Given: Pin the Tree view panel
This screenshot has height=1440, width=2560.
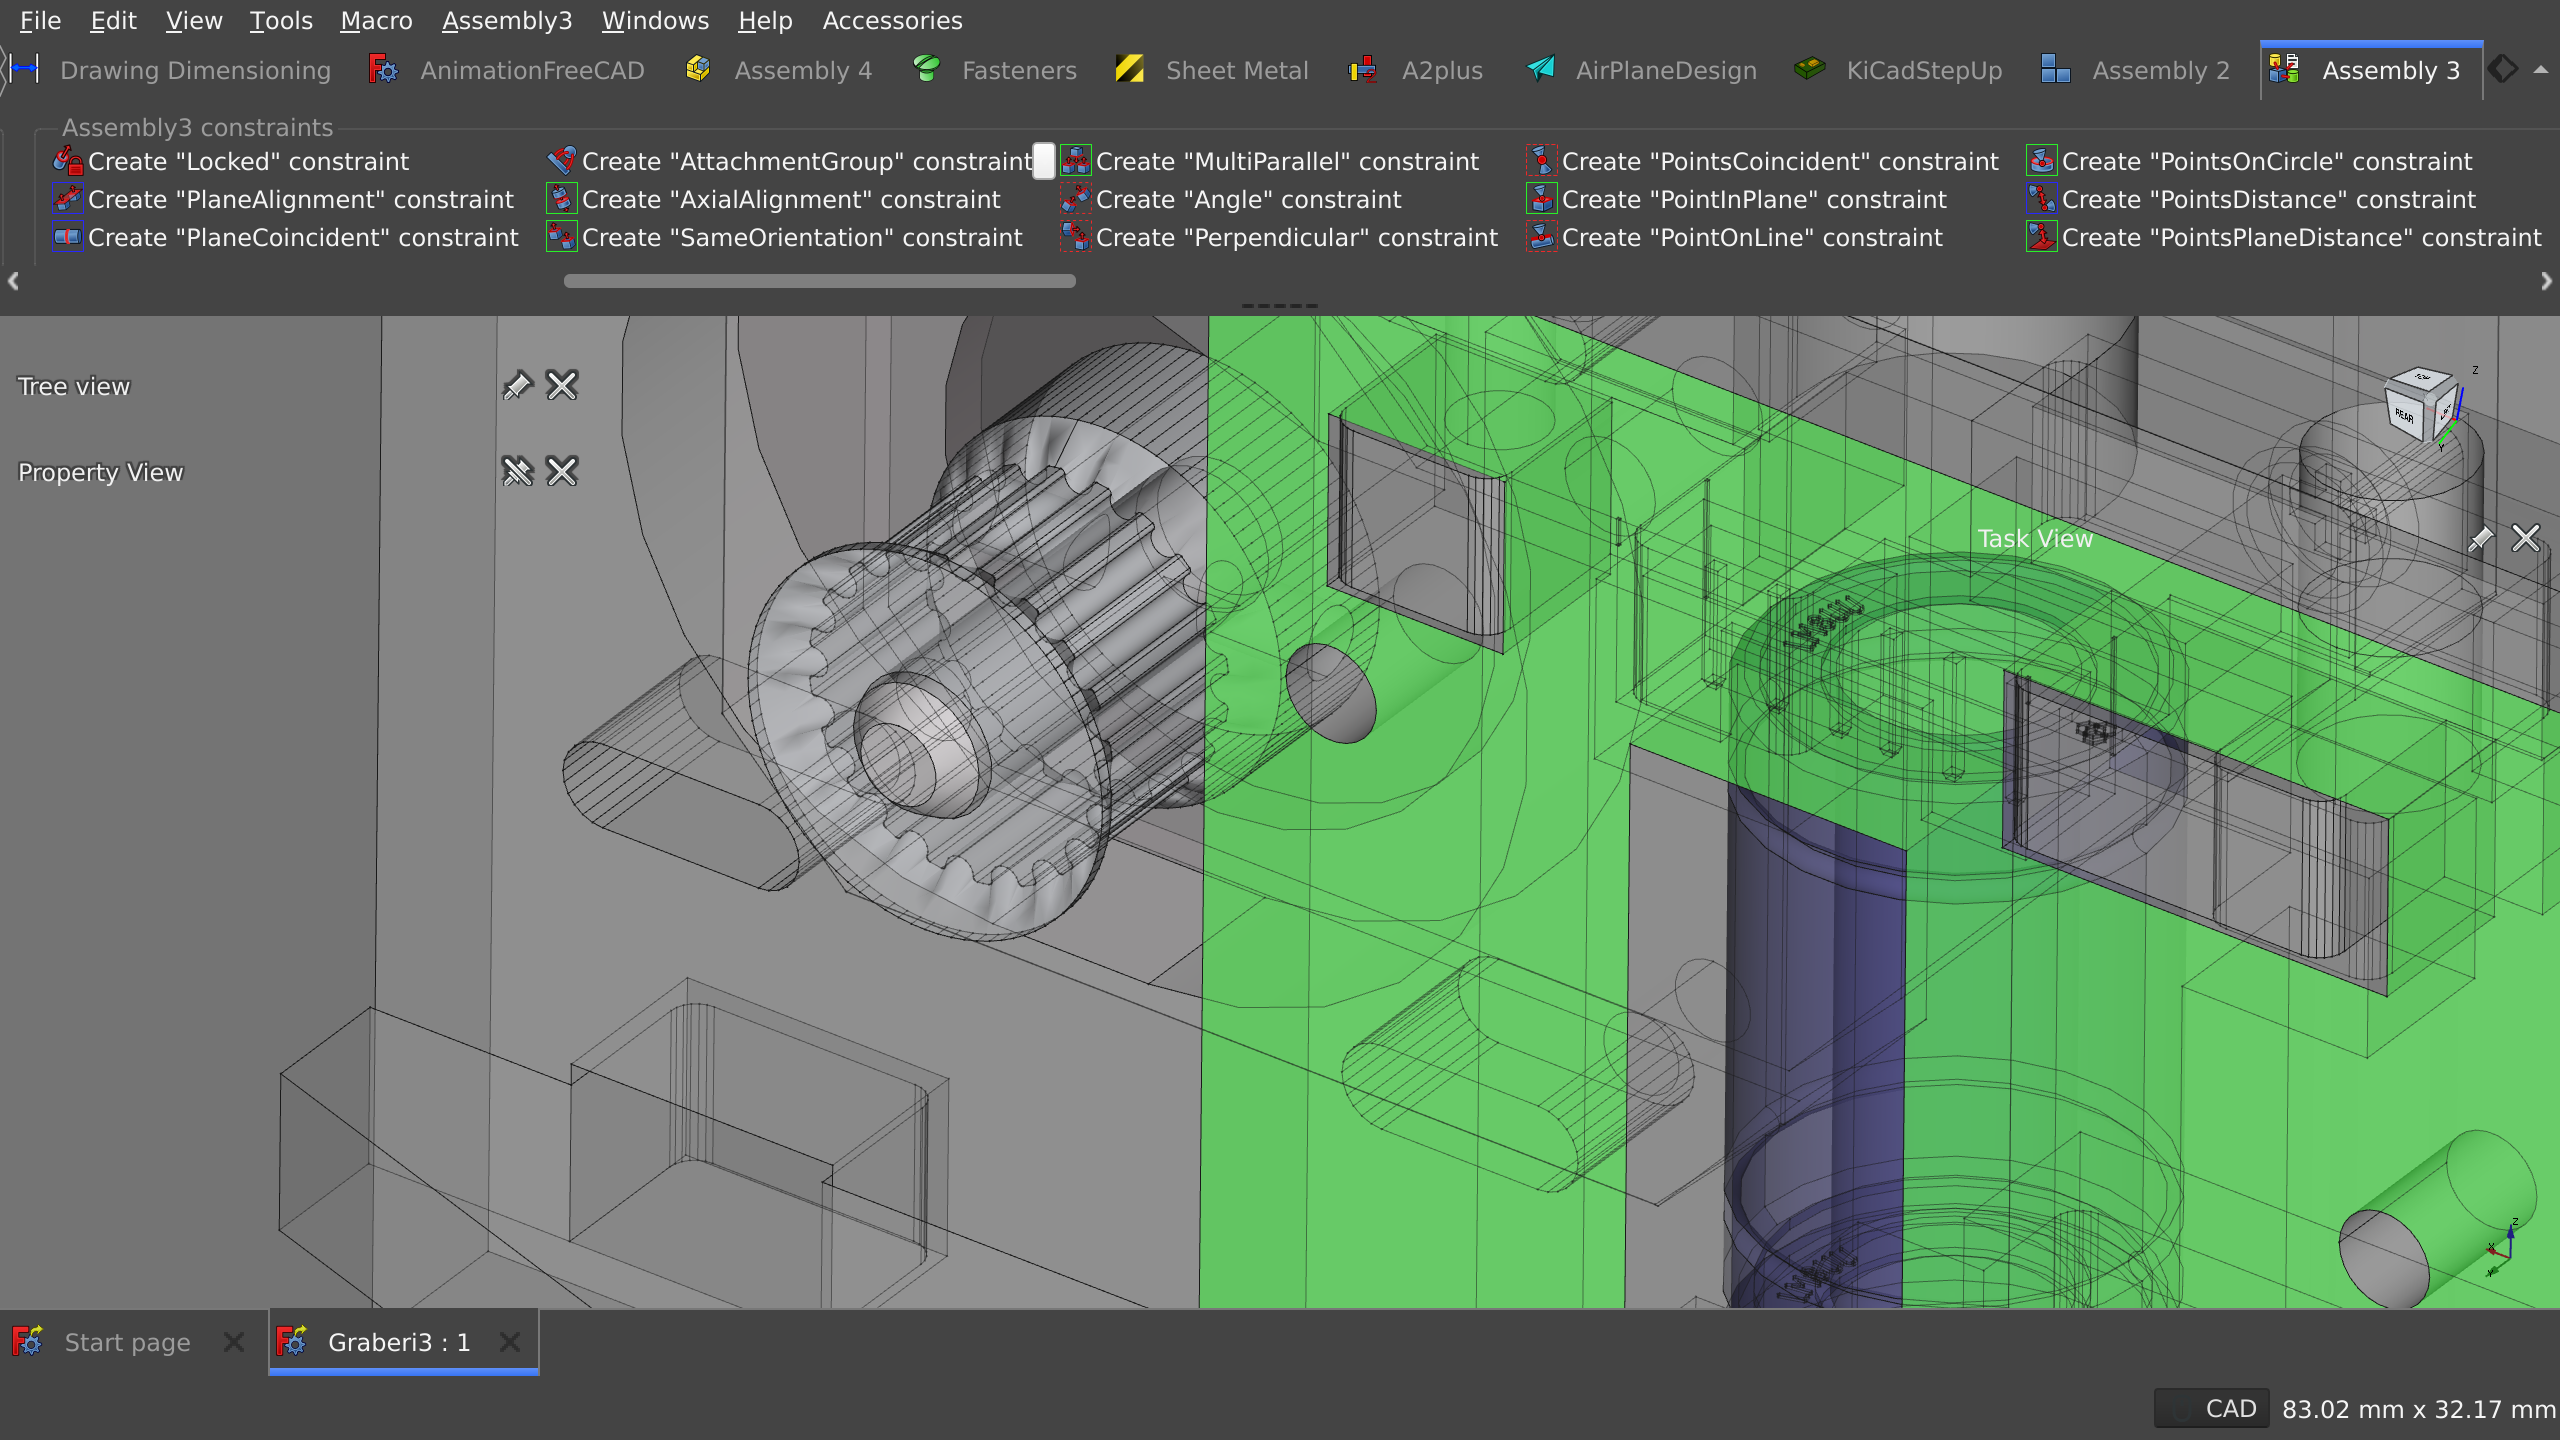Looking at the screenshot, I should [x=517, y=385].
